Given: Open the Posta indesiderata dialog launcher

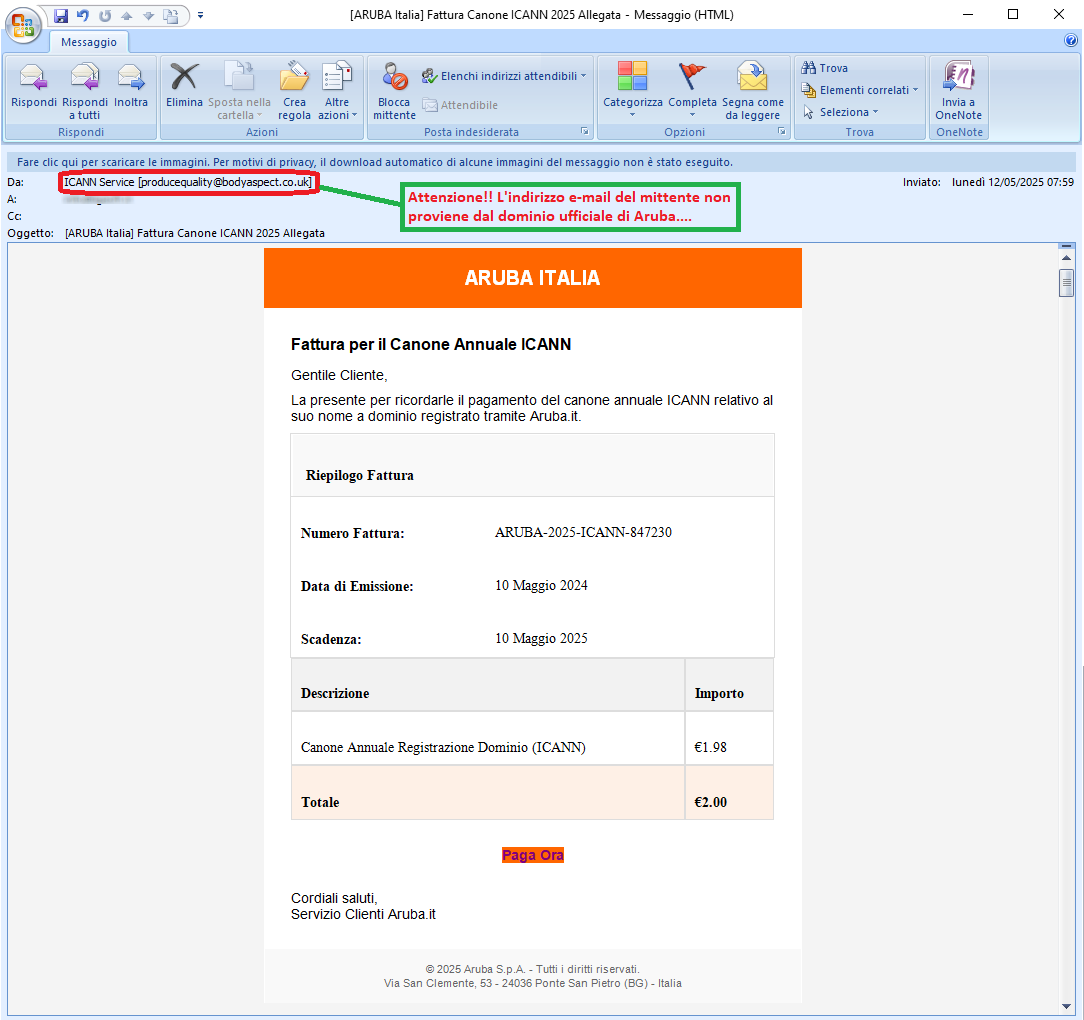Looking at the screenshot, I should (x=585, y=131).
